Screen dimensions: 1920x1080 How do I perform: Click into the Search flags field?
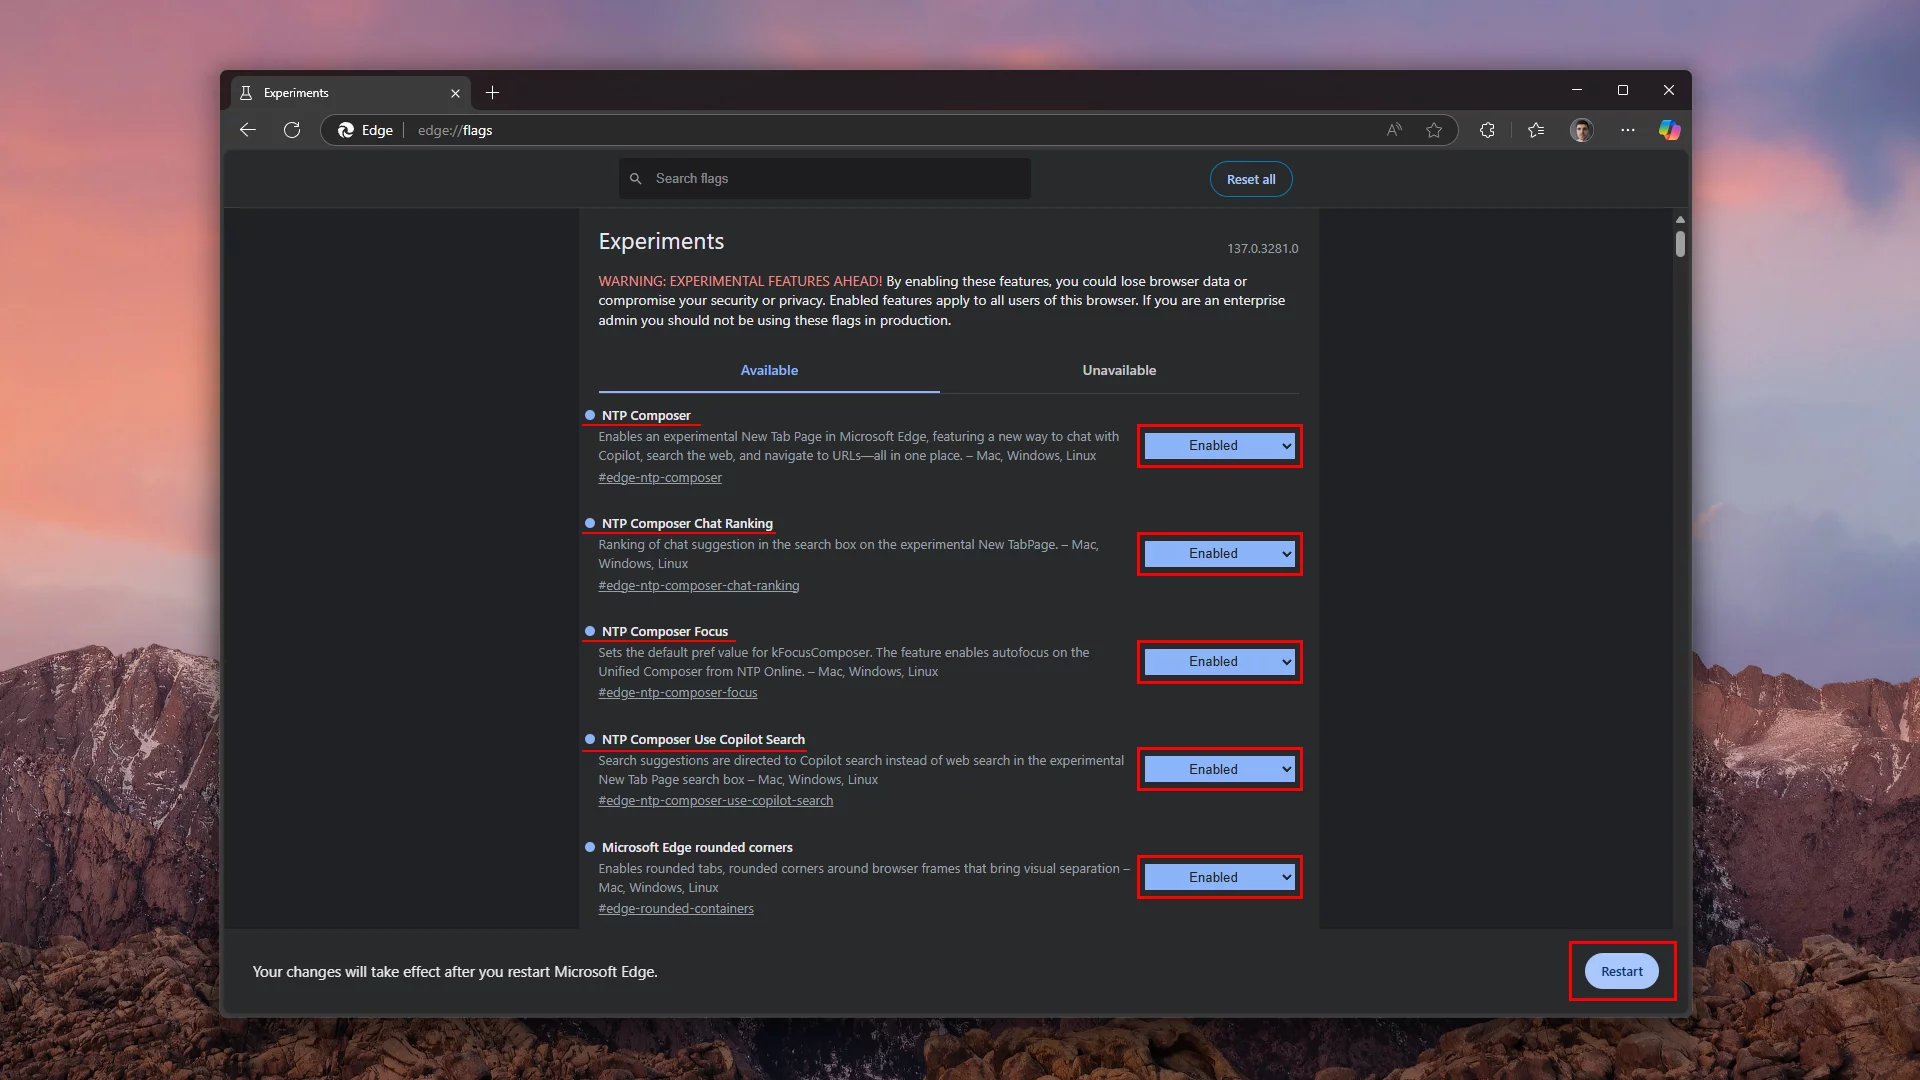pyautogui.click(x=825, y=179)
